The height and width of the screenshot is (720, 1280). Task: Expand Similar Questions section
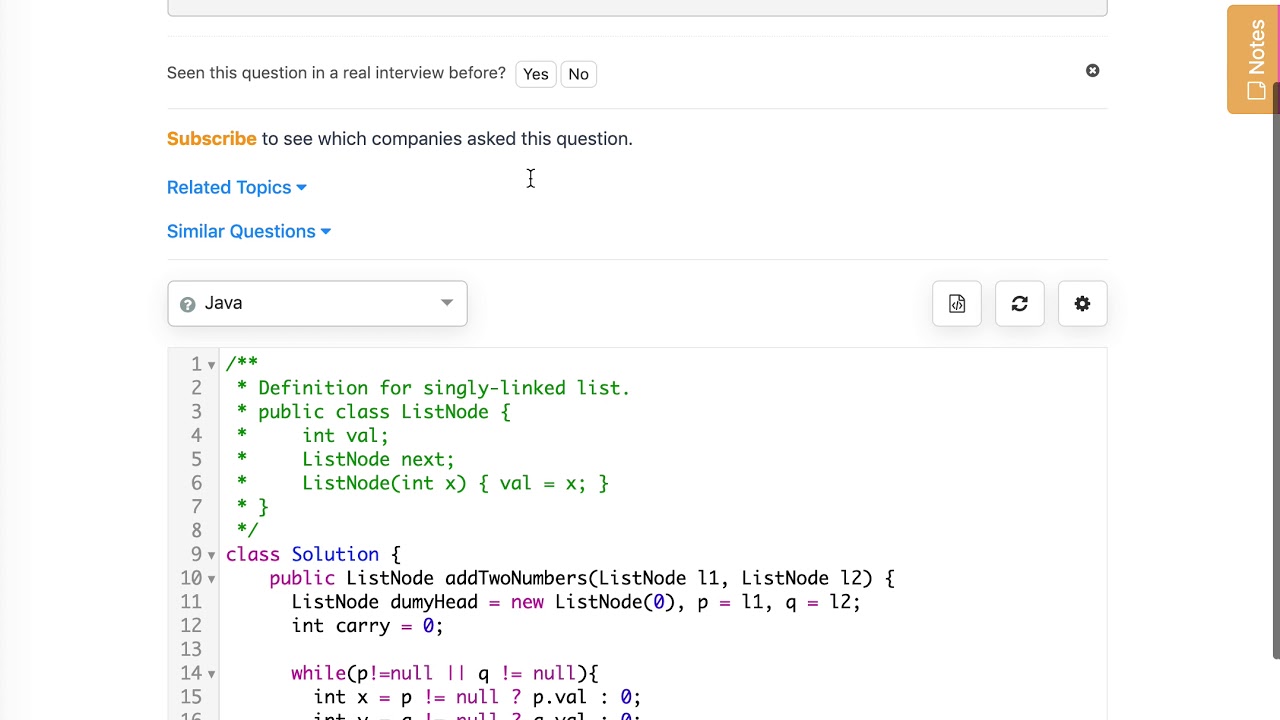click(249, 231)
